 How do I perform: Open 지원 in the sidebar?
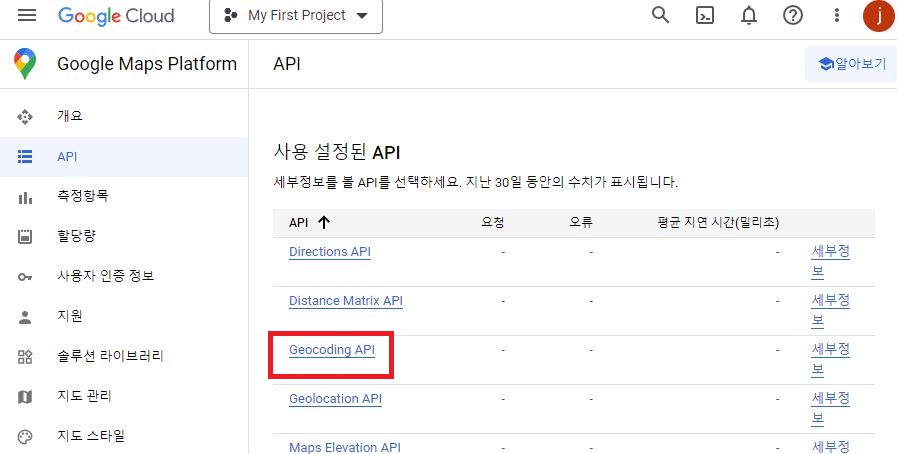click(70, 316)
